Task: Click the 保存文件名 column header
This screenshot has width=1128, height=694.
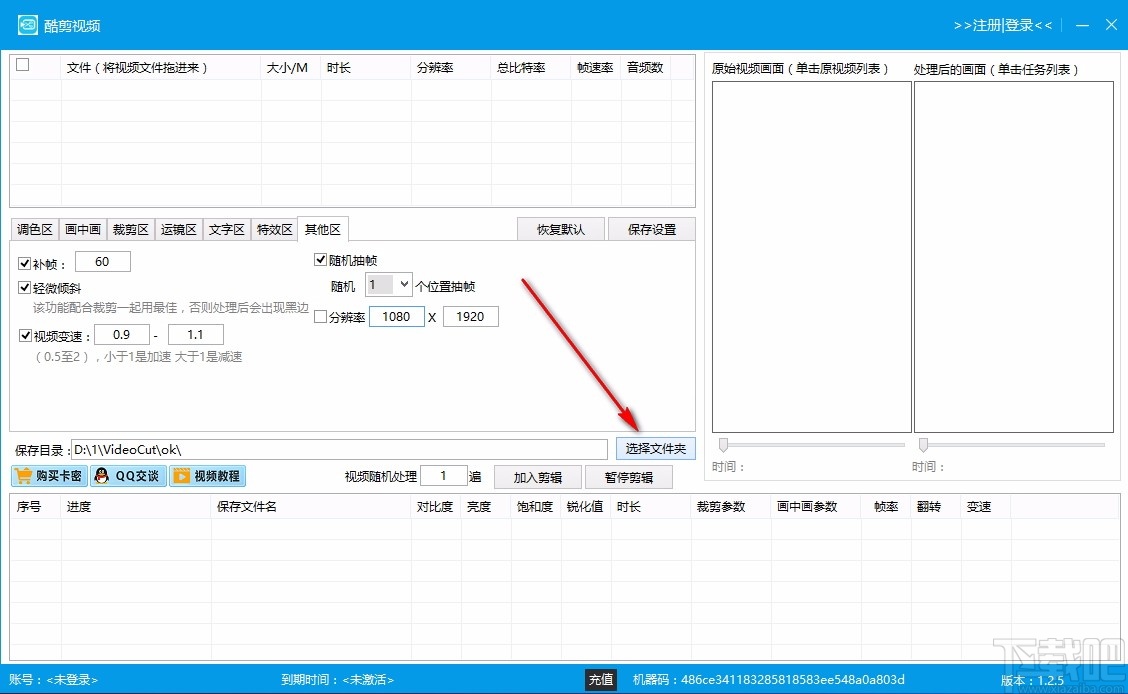Action: coord(311,506)
